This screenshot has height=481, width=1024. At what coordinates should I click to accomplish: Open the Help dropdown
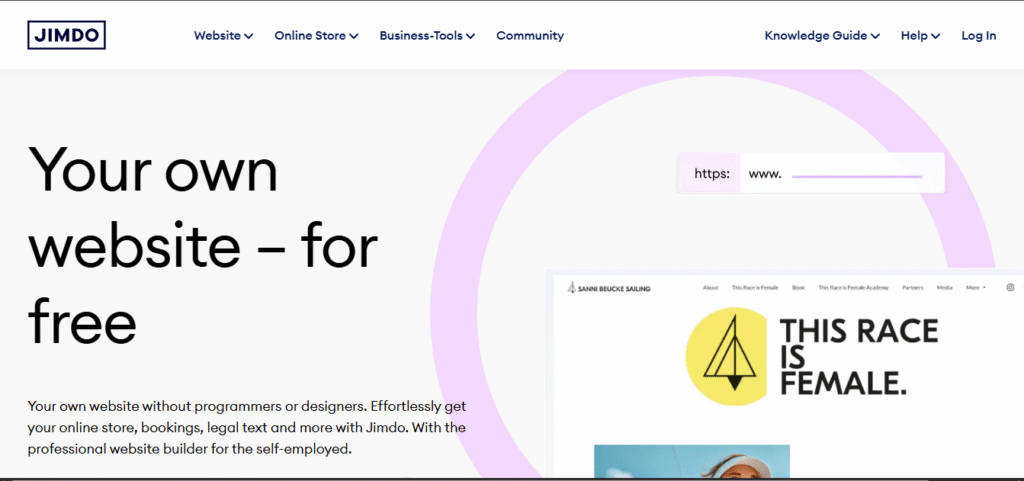920,36
